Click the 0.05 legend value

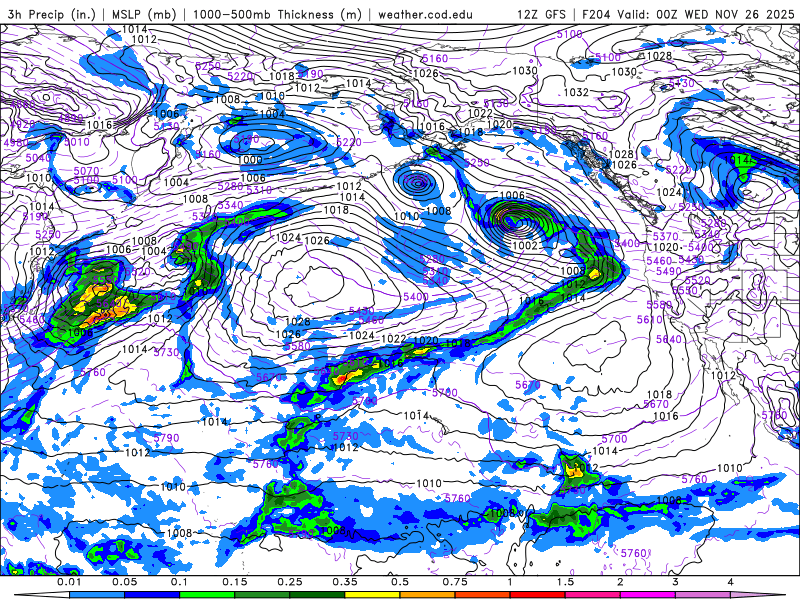[x=124, y=582]
